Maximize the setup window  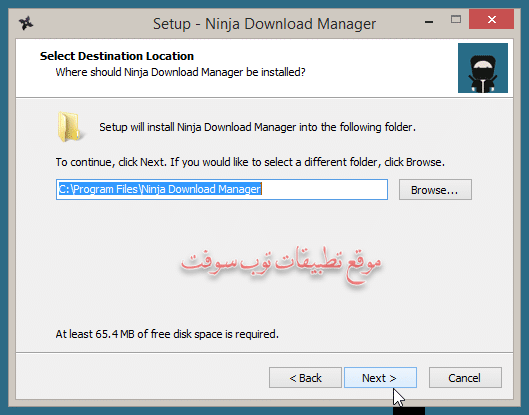[456, 20]
